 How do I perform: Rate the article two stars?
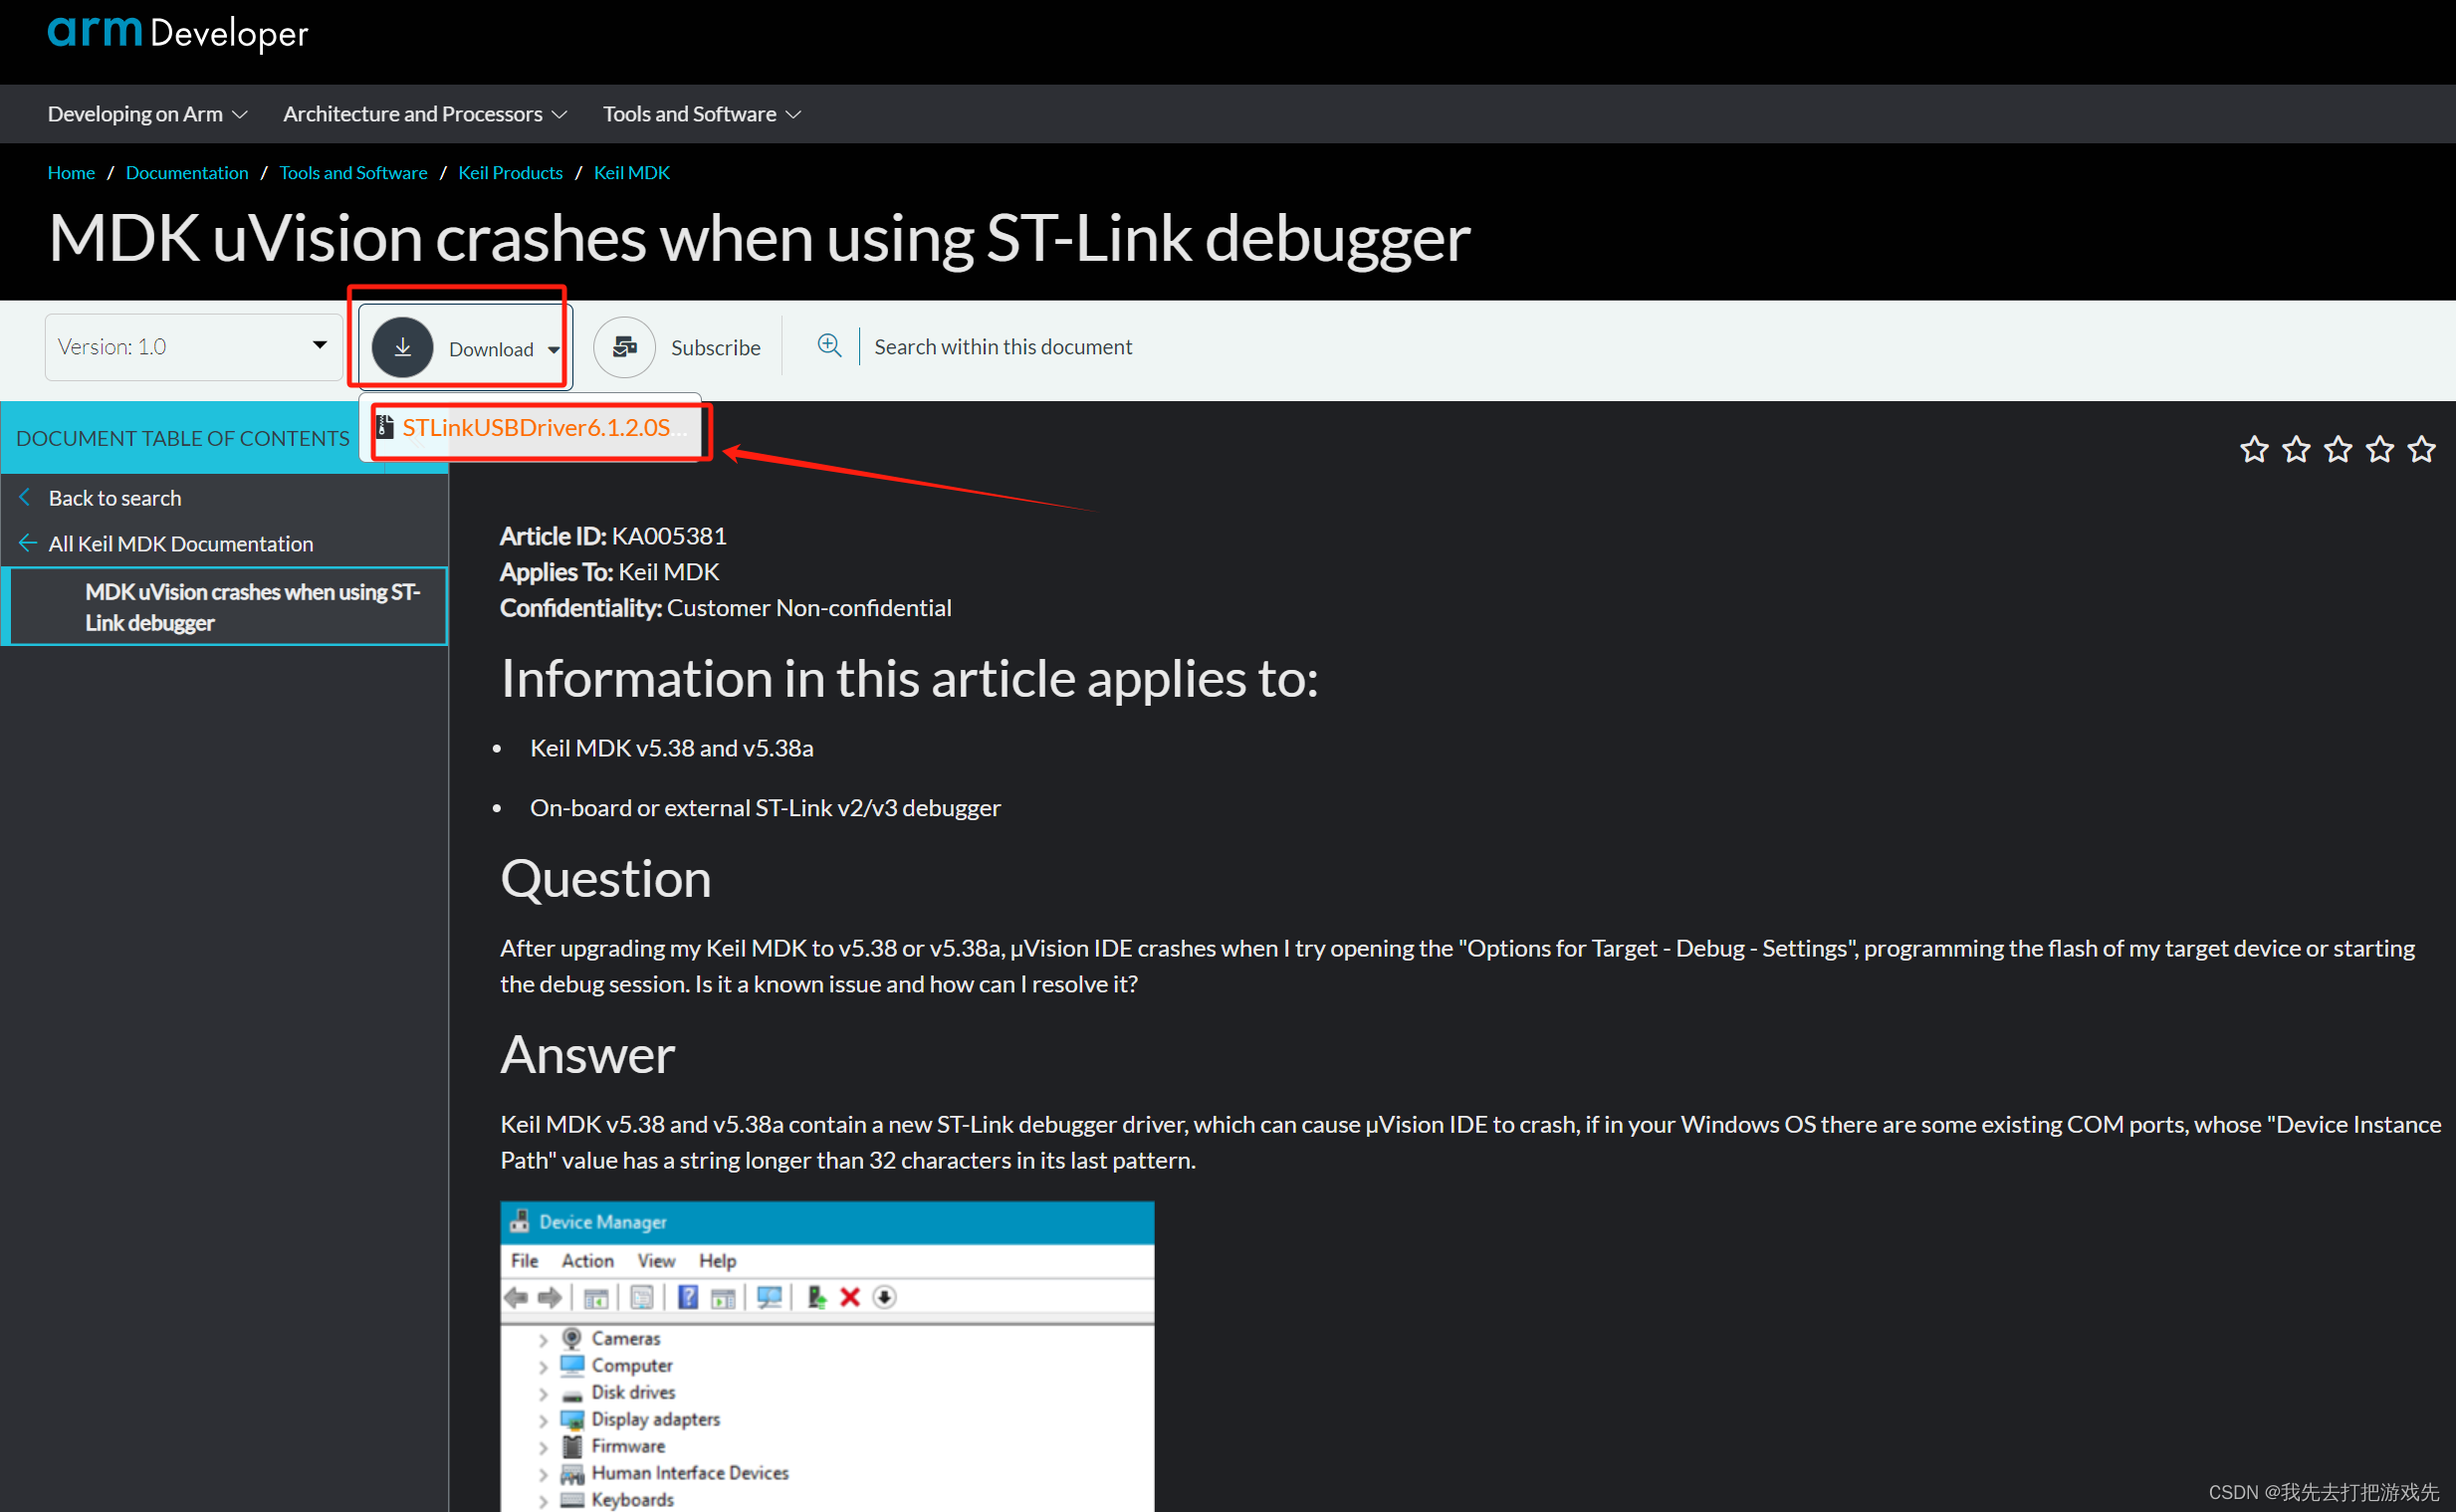(x=2296, y=449)
